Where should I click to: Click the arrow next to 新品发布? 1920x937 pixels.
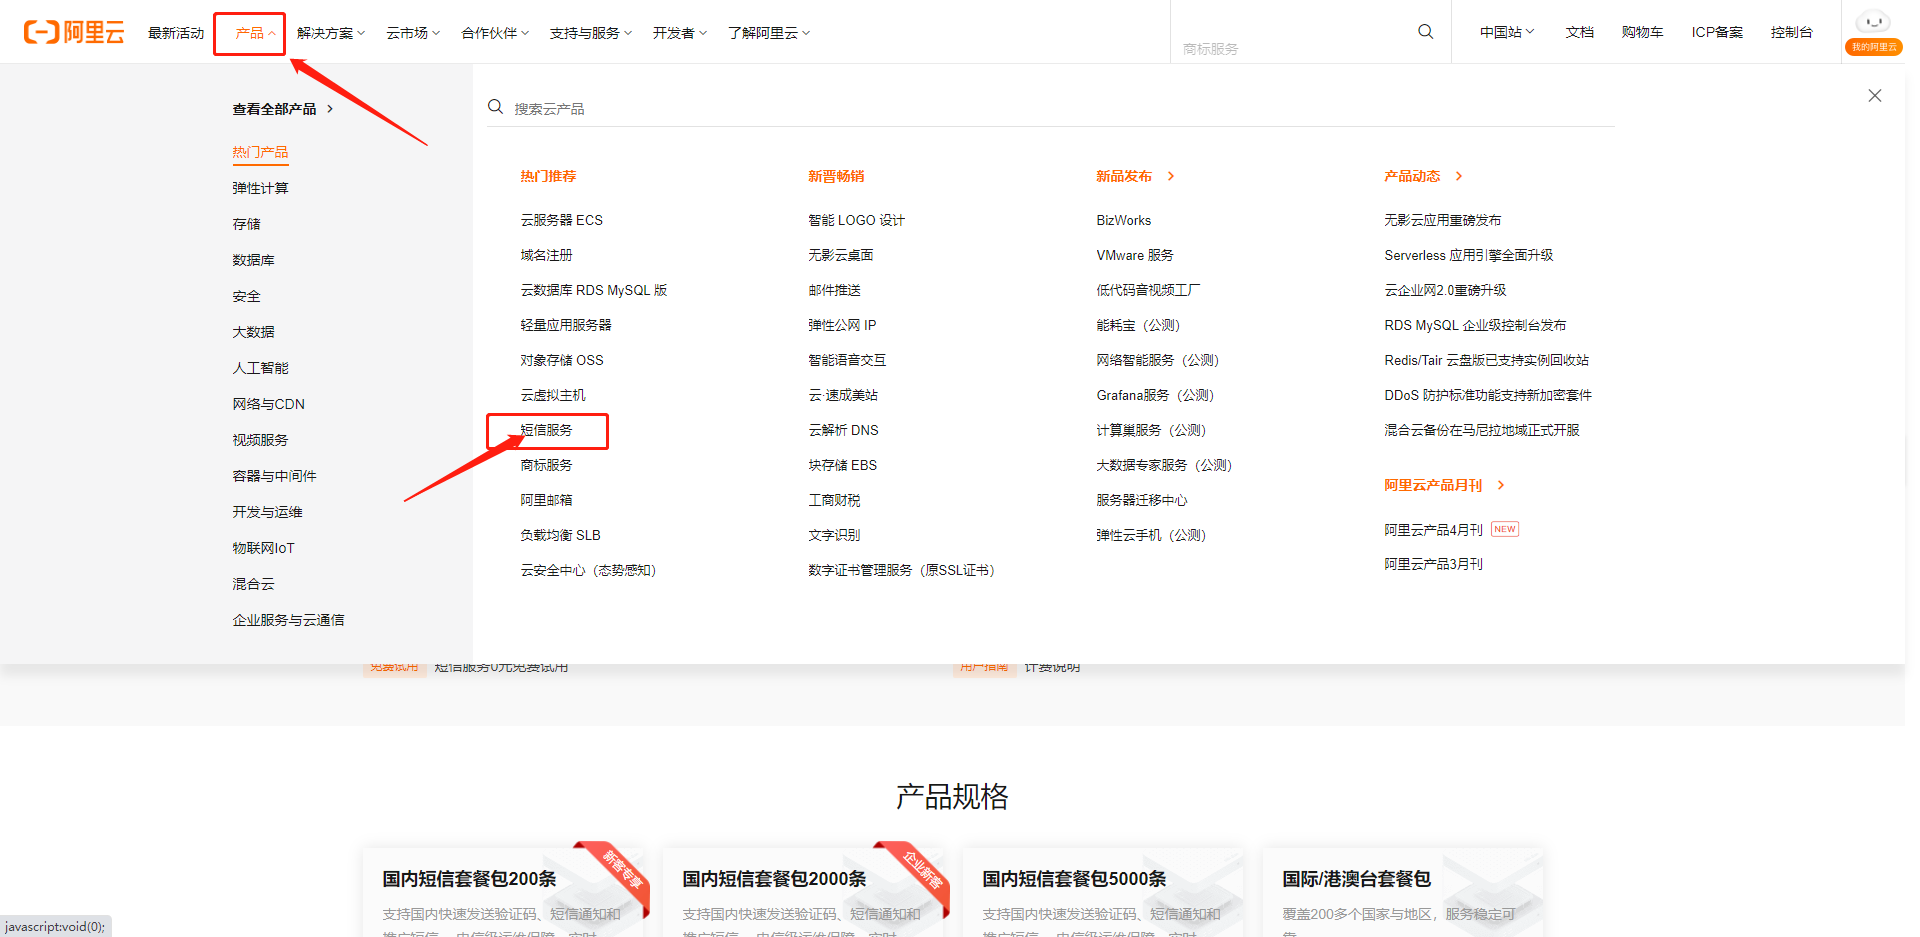click(x=1171, y=176)
